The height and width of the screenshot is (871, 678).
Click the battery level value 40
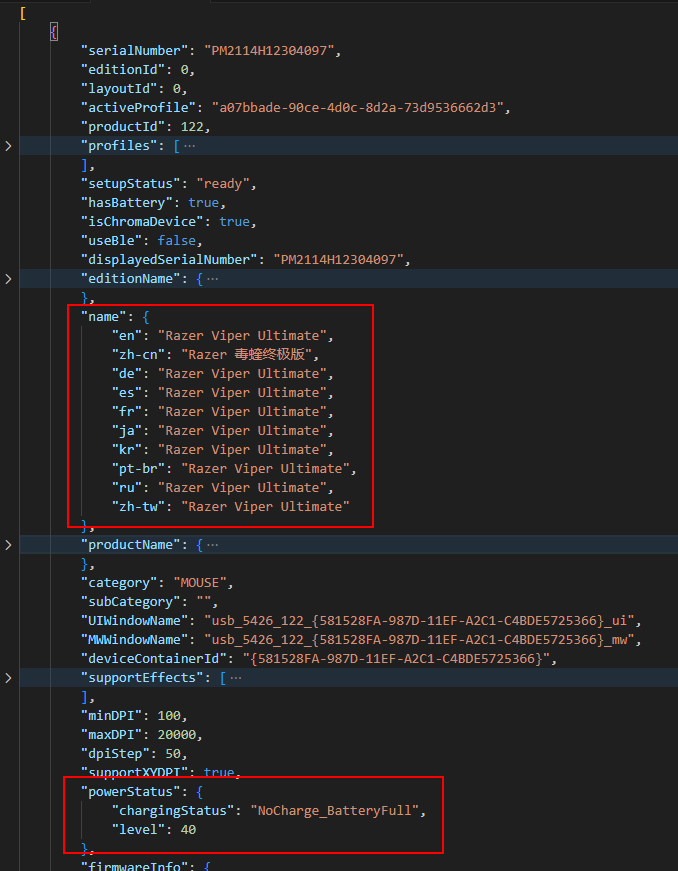[188, 830]
